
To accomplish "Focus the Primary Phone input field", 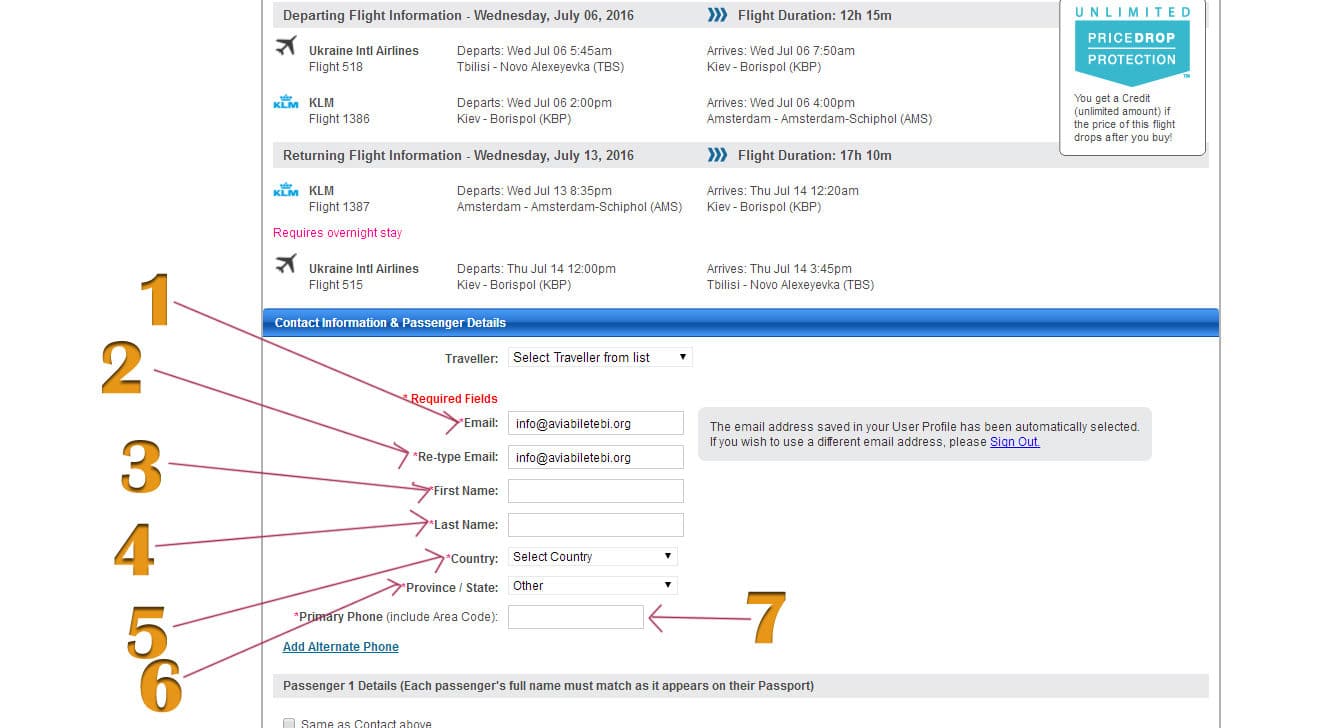I will (575, 617).
